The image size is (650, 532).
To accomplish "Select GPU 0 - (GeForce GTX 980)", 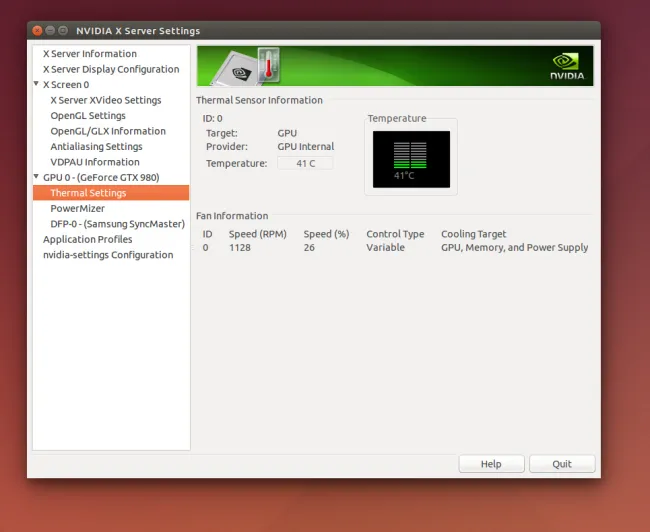I will click(x=101, y=177).
